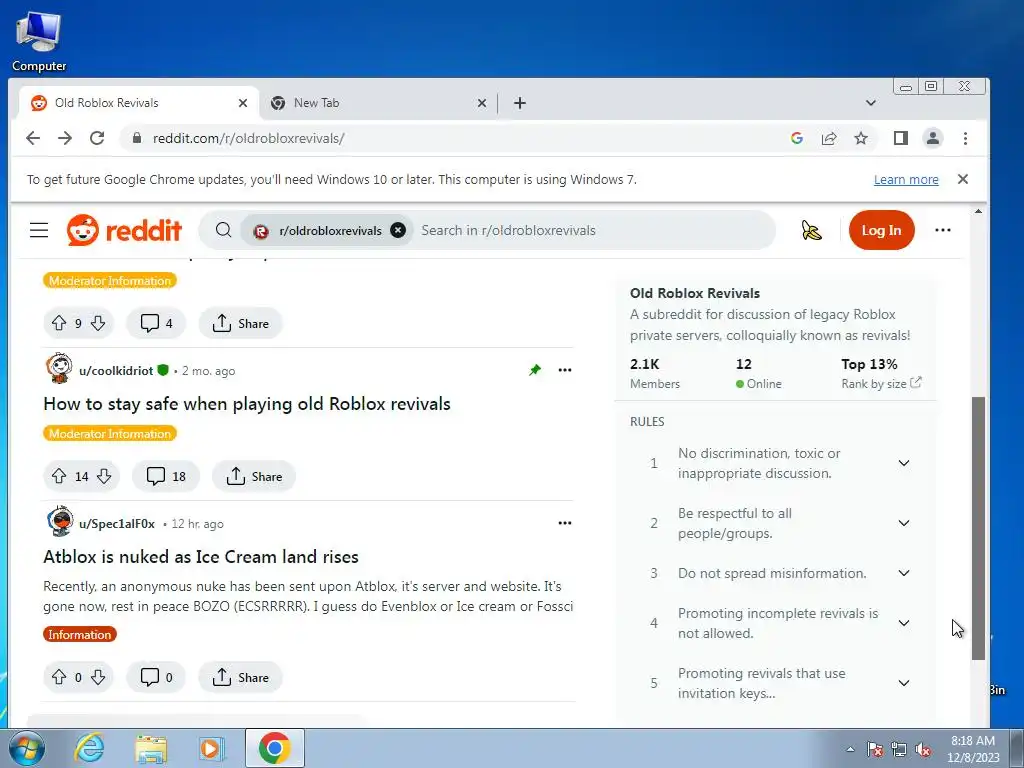Click the Google icon in address bar
Screen dimensions: 1024x768
tap(797, 138)
